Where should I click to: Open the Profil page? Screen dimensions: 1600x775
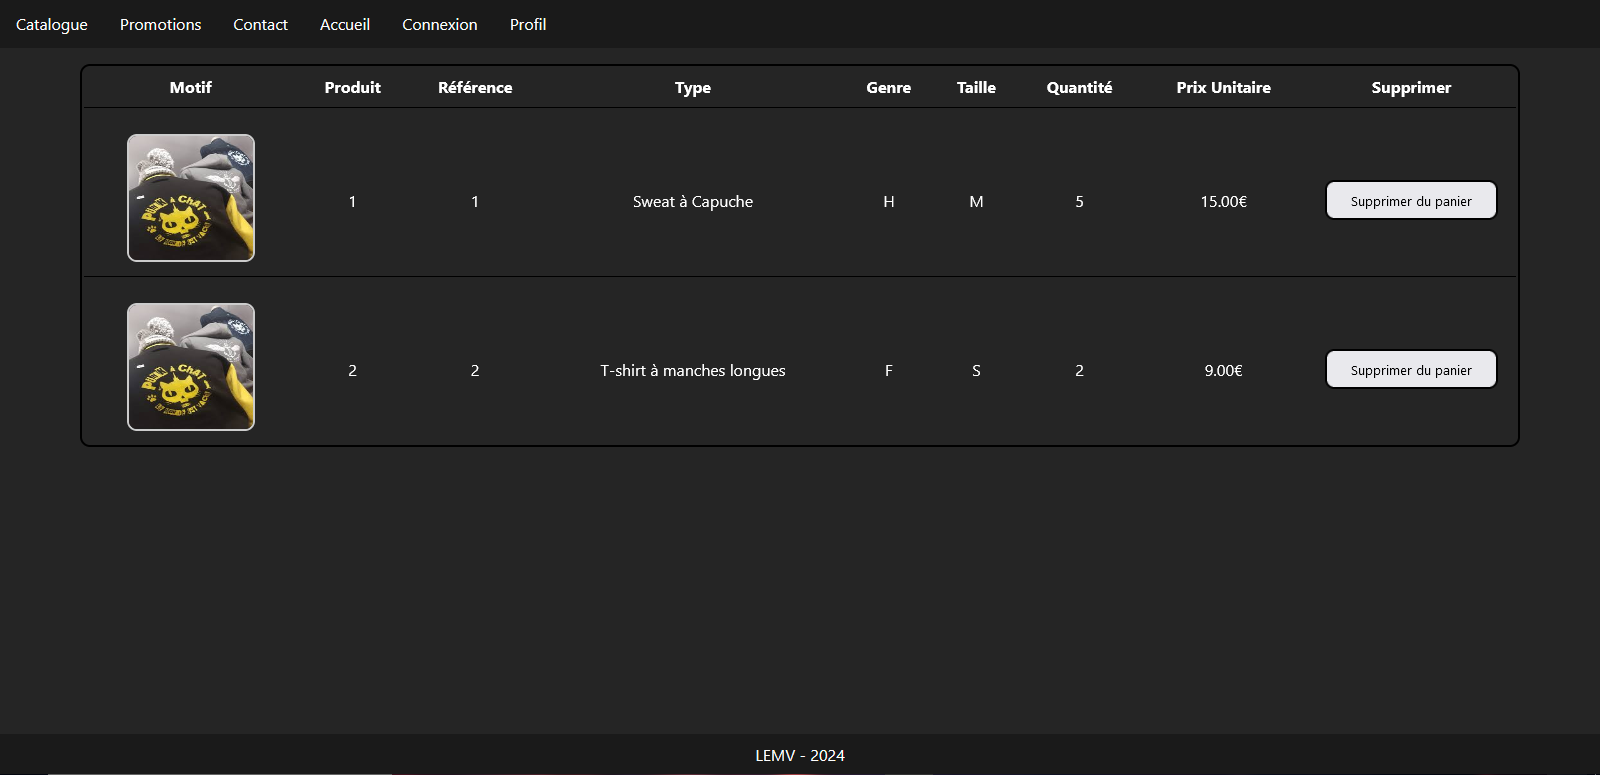coord(528,24)
